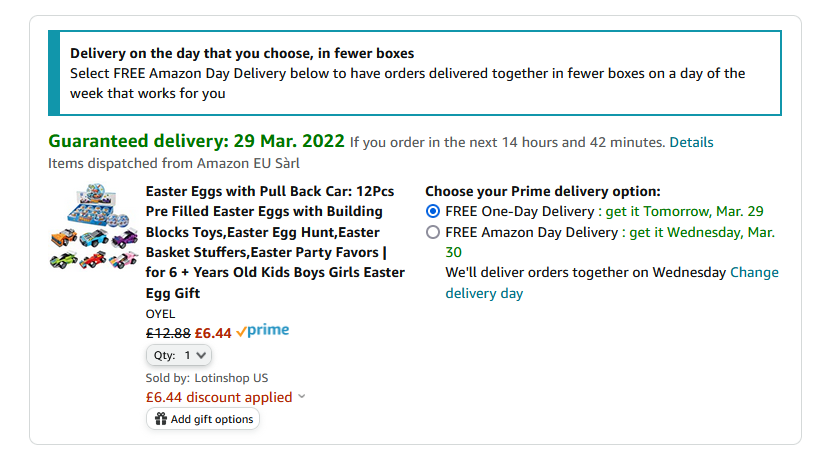Click the Delivery in fewer boxes banner heading
Viewport: 821px width, 455px height.
pyautogui.click(x=242, y=53)
